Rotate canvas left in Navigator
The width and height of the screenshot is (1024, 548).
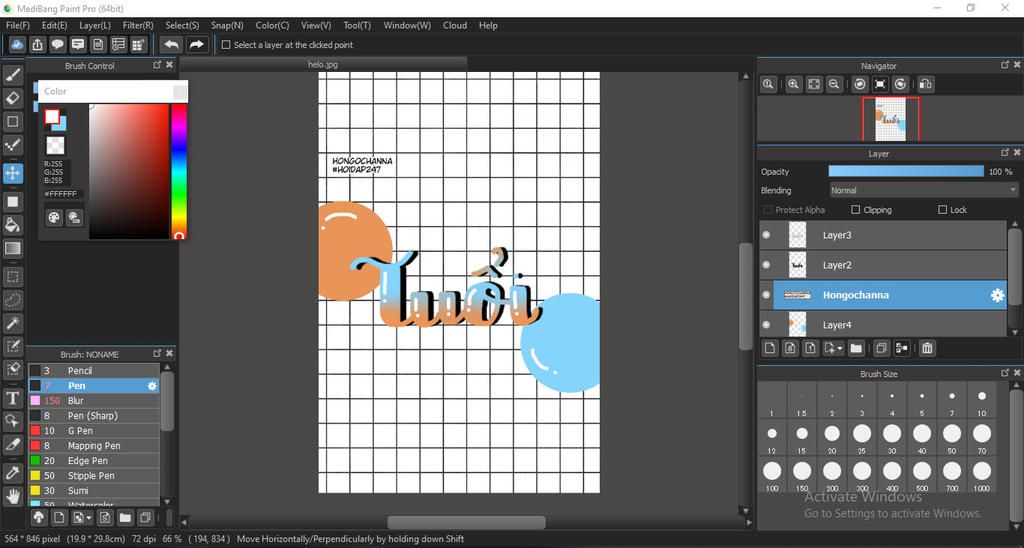click(860, 84)
